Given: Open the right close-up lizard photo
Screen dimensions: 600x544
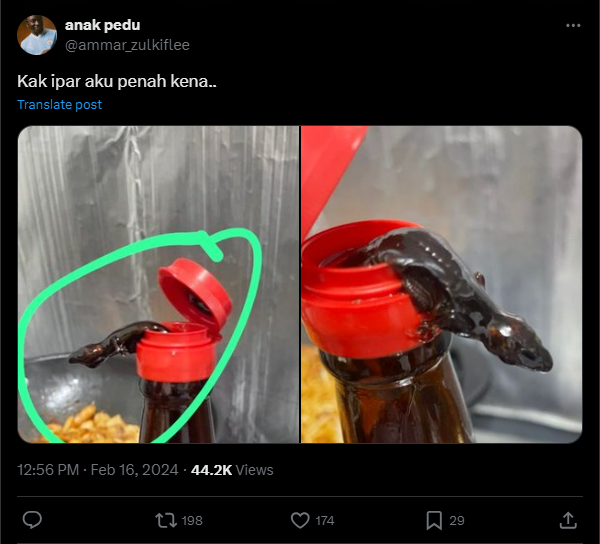Looking at the screenshot, I should coord(441,284).
